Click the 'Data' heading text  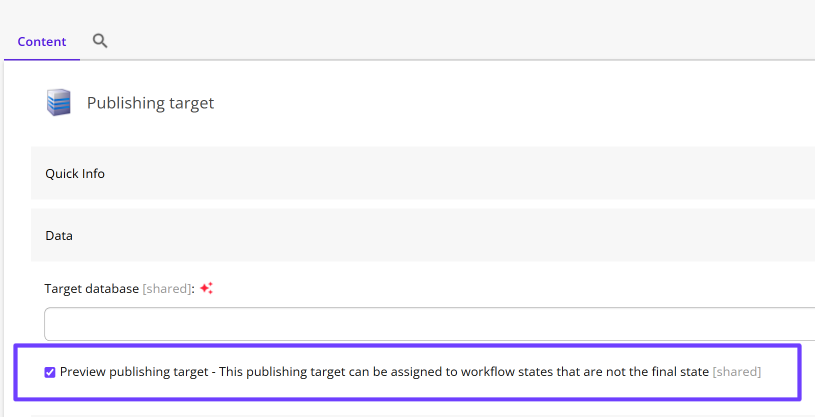(59, 236)
